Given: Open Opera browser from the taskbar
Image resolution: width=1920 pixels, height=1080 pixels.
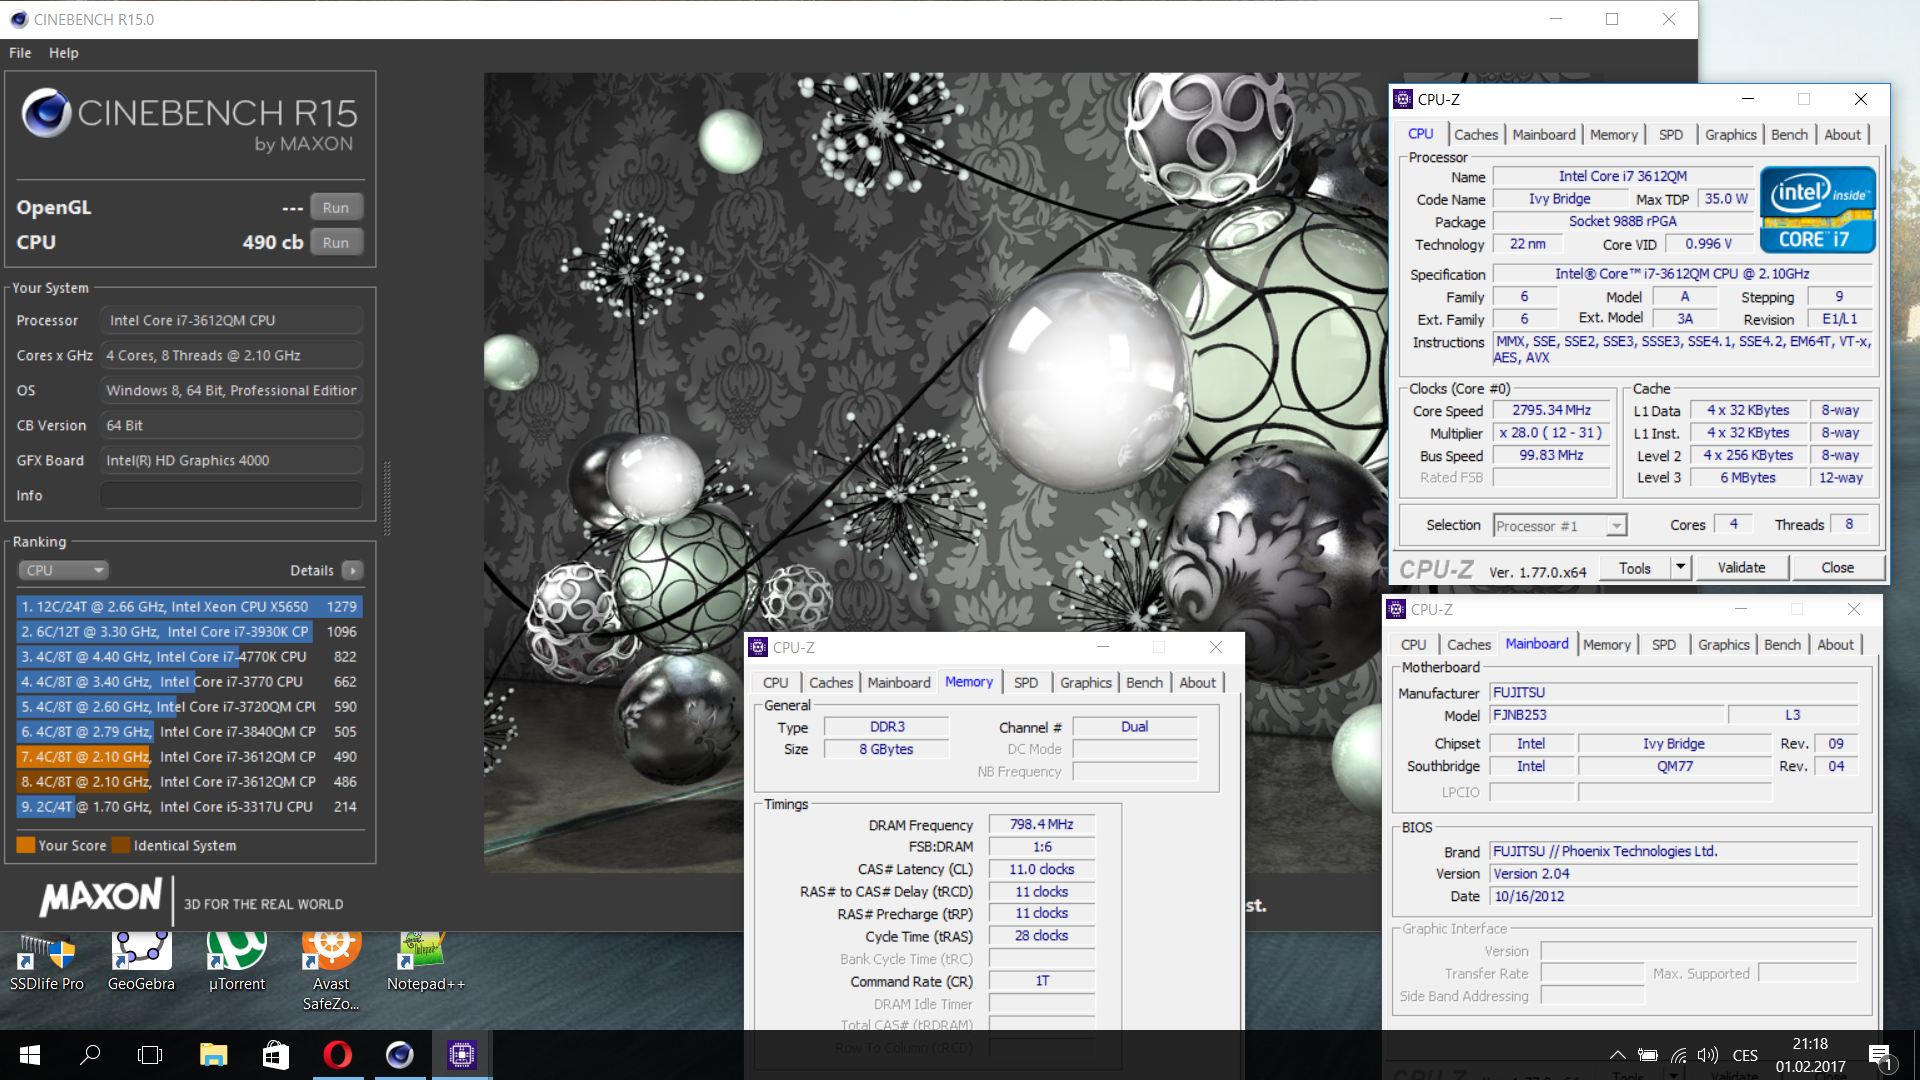Looking at the screenshot, I should [338, 1055].
